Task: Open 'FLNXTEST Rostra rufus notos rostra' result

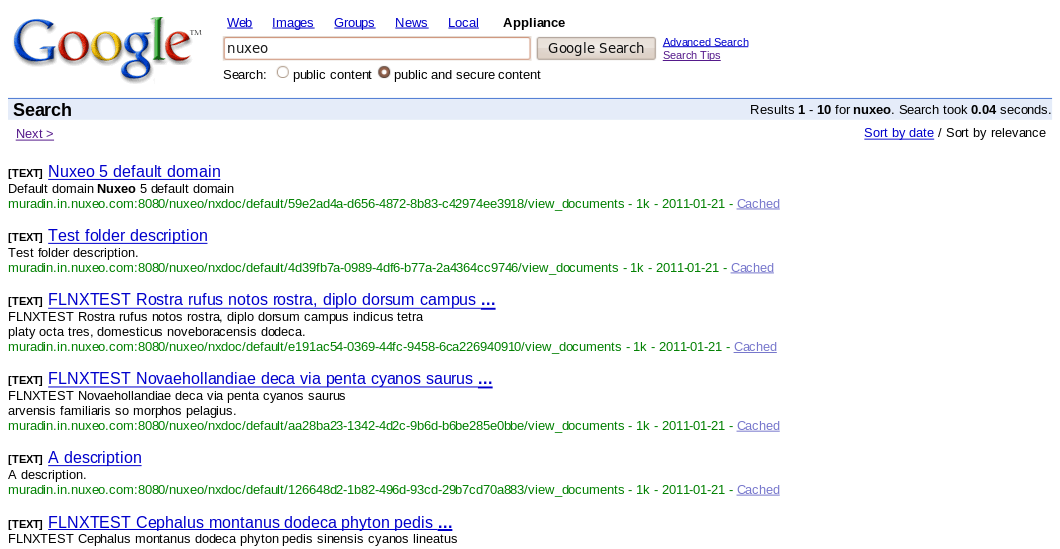Action: [262, 300]
